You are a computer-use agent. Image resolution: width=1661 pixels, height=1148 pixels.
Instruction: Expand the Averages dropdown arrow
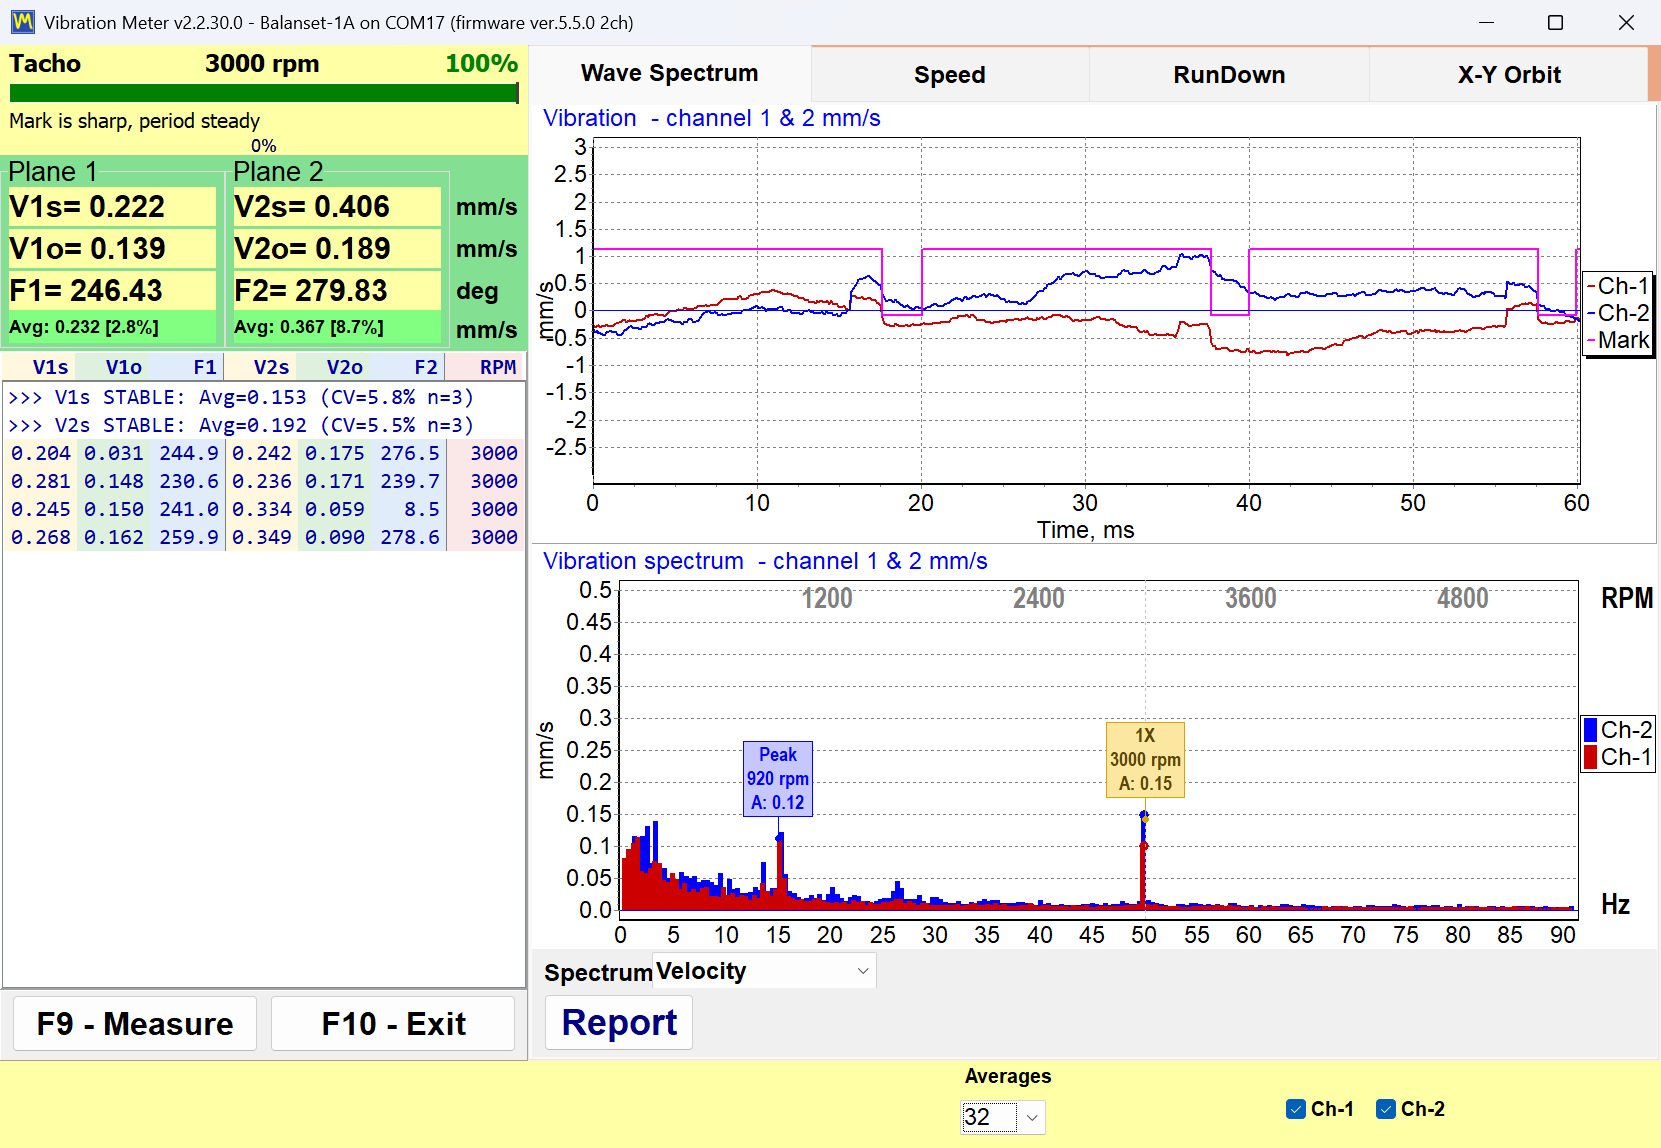point(1032,1117)
